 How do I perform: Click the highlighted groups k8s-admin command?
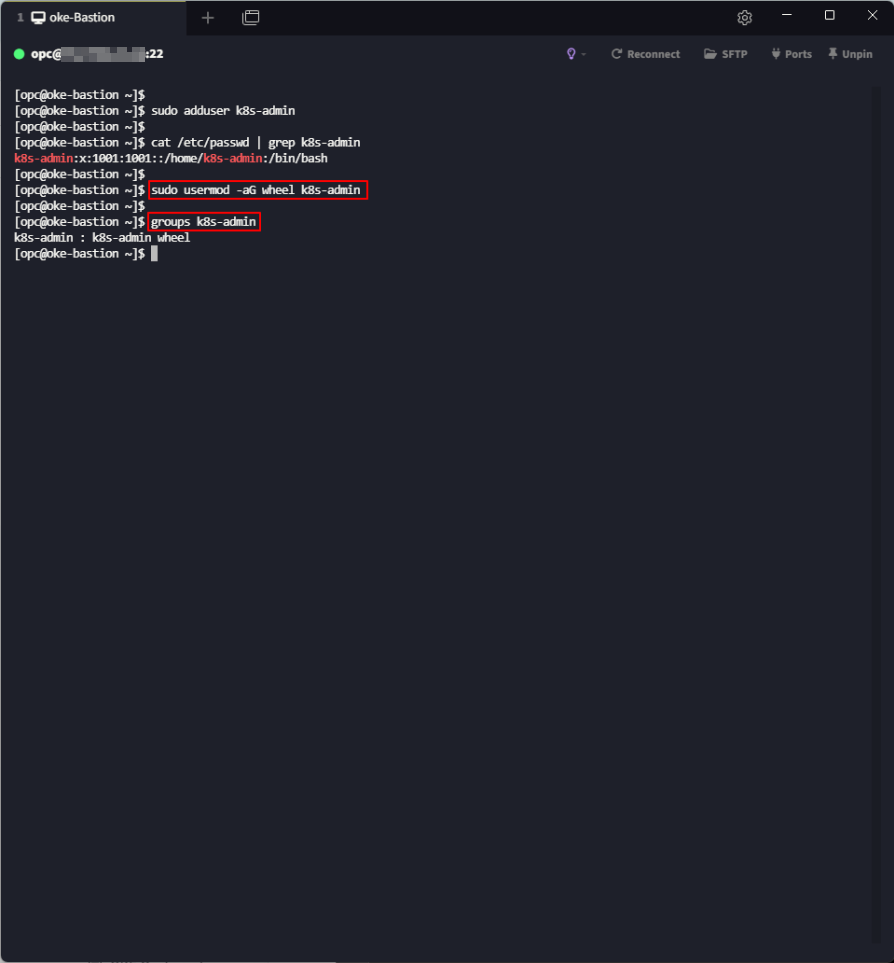point(204,222)
